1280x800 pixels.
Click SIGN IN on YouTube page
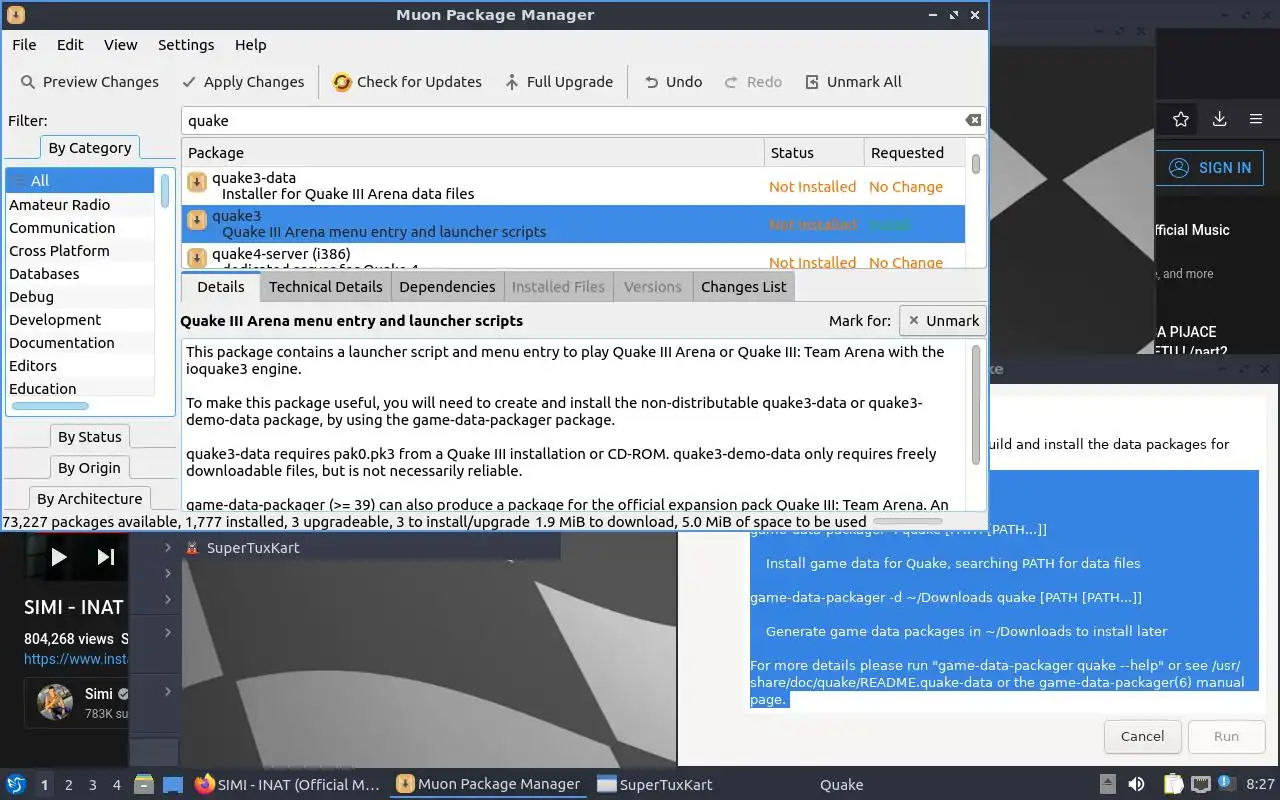(1210, 168)
